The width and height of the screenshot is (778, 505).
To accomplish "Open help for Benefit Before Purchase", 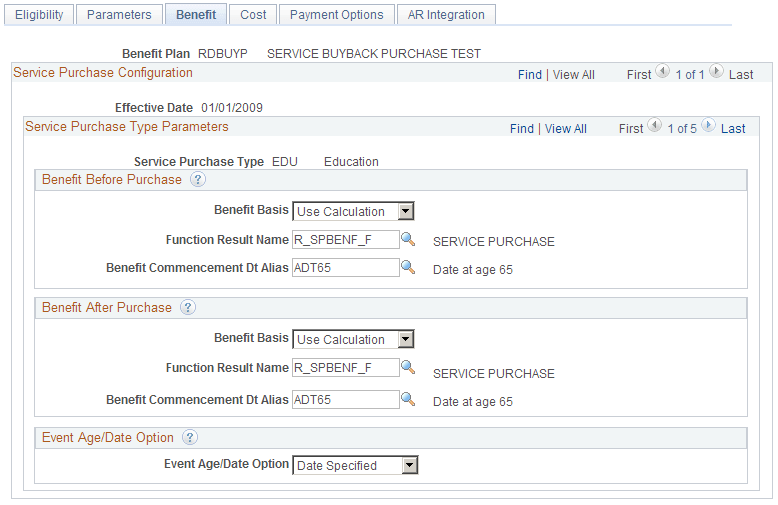I will [198, 179].
